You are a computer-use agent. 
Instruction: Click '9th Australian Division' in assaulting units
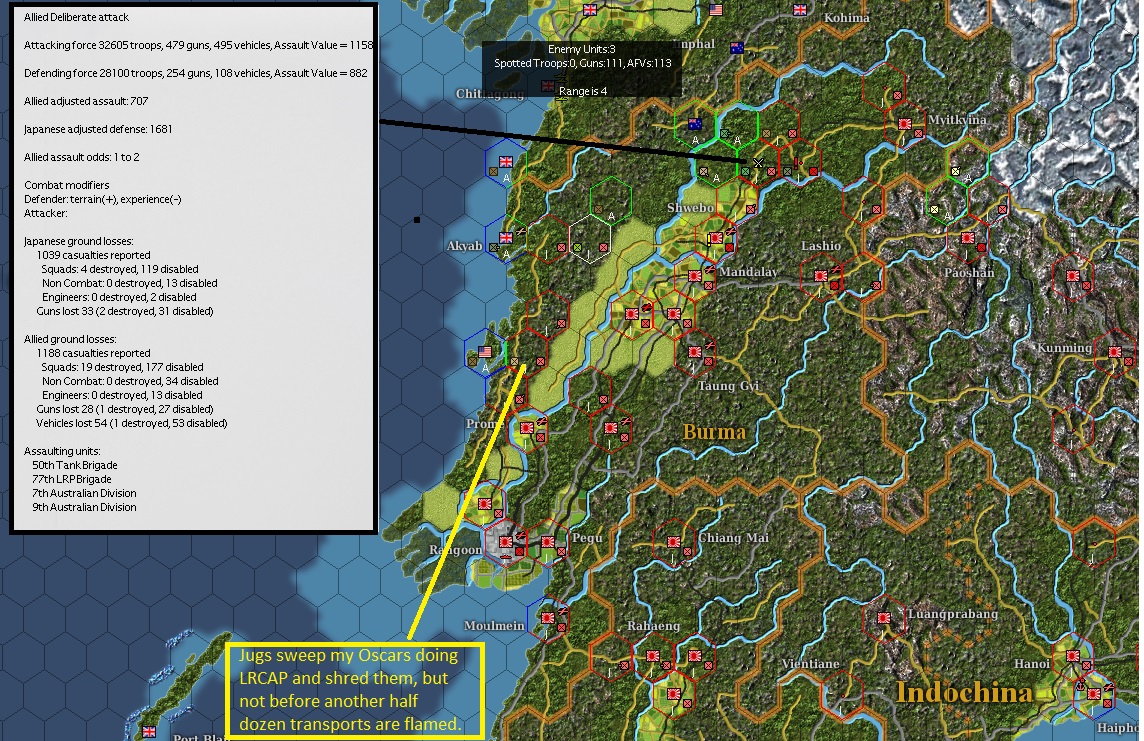point(84,507)
